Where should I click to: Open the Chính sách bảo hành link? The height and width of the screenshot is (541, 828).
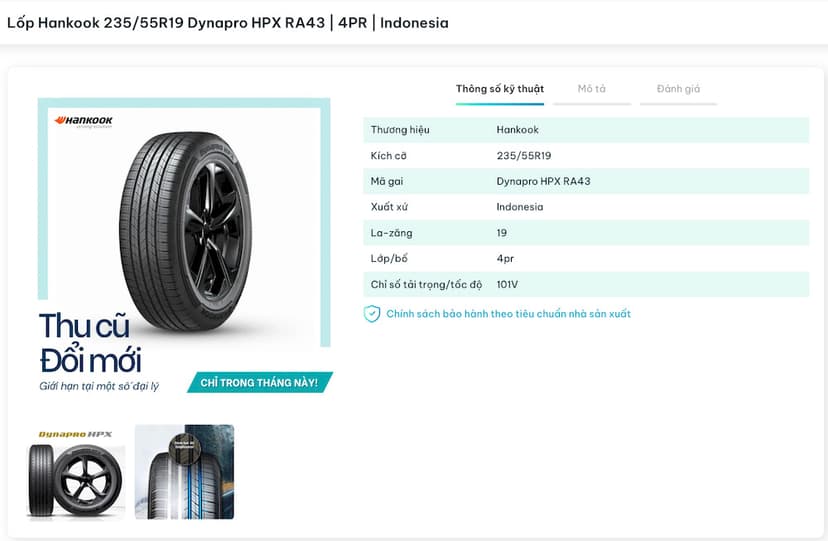coord(509,314)
